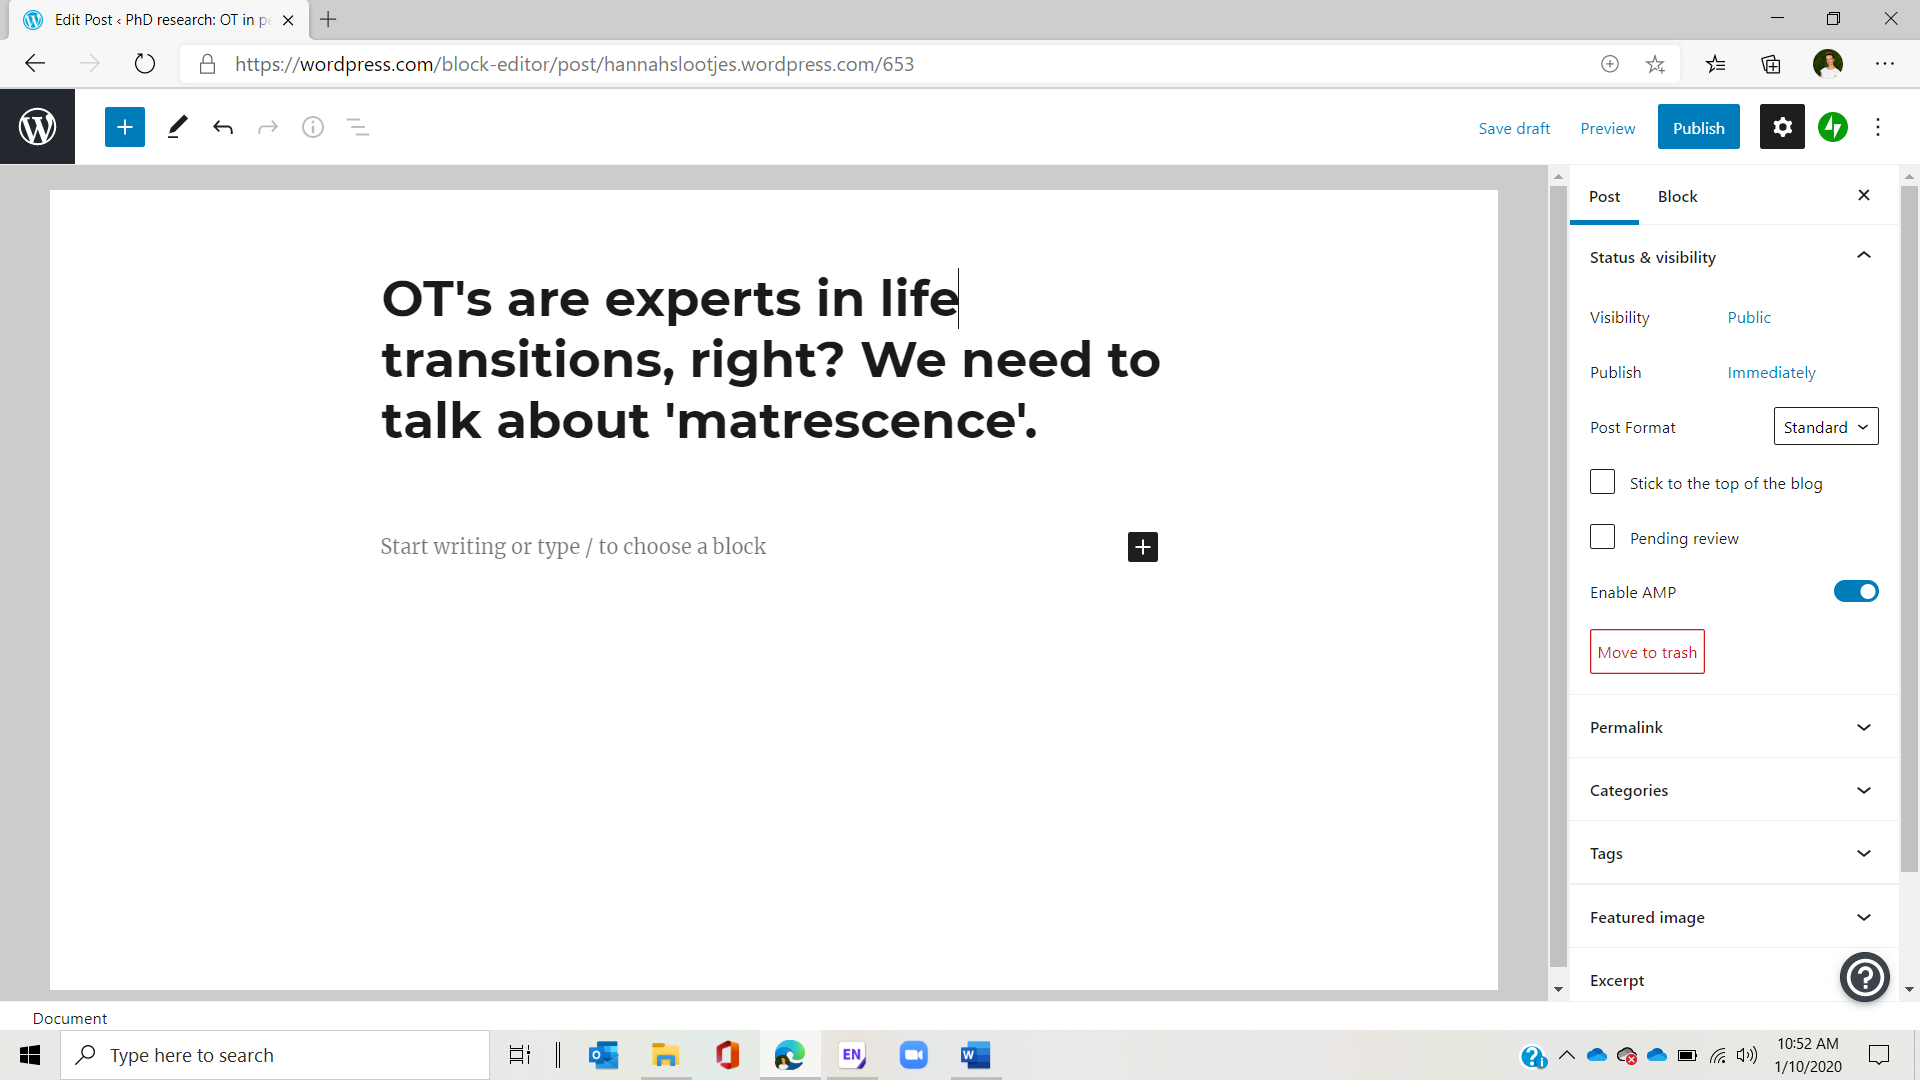The height and width of the screenshot is (1080, 1920).
Task: Turn off the Enable AMP switch
Action: pyautogui.click(x=1855, y=592)
